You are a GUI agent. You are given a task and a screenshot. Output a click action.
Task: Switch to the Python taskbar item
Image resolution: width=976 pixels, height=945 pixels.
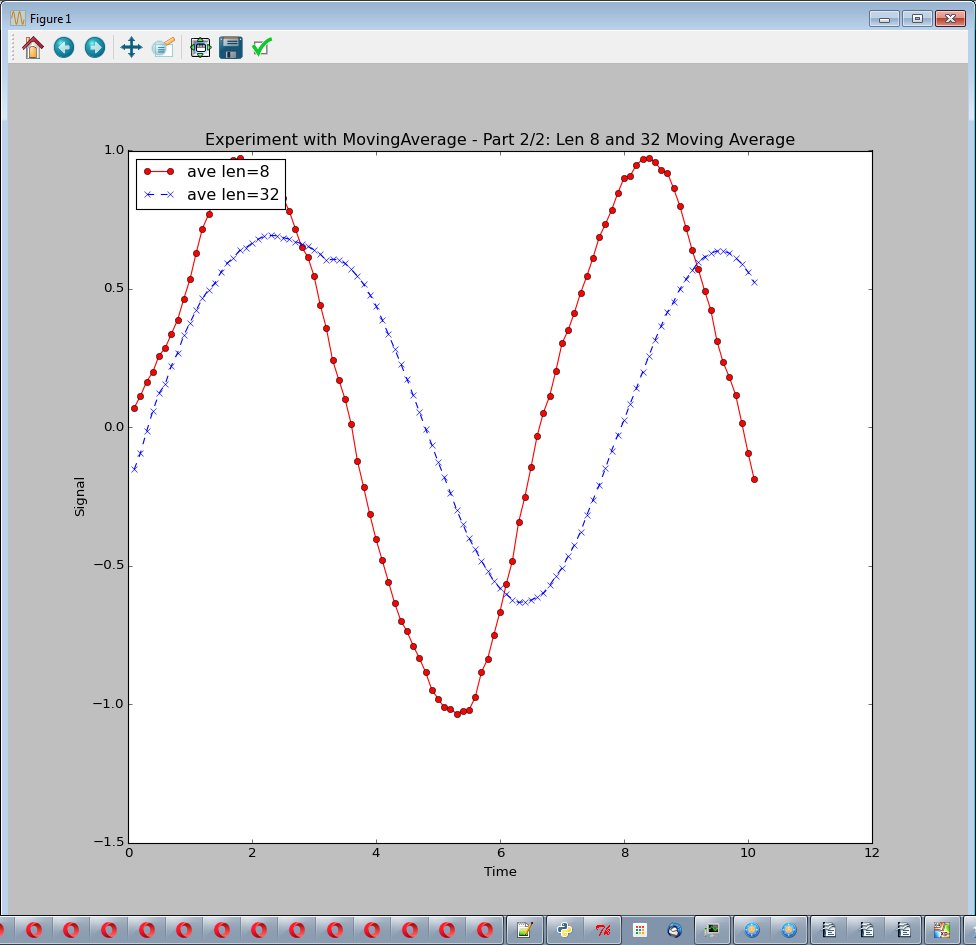565,930
